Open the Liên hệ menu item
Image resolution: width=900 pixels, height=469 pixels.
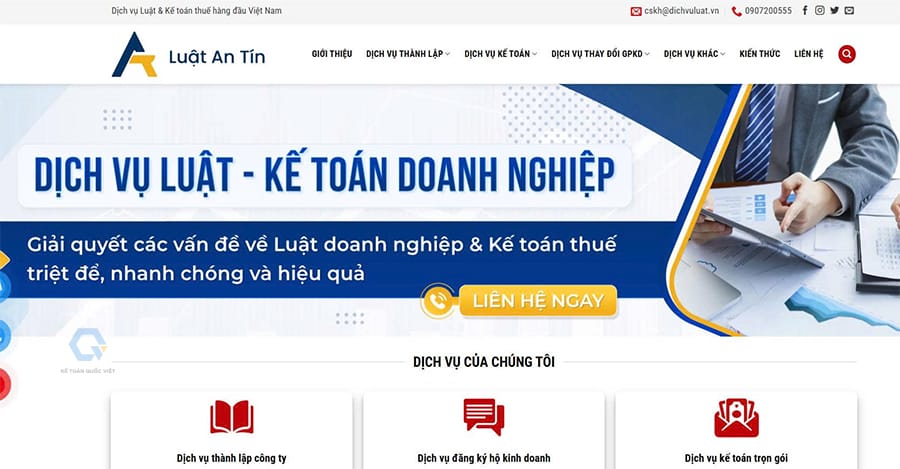pos(808,54)
